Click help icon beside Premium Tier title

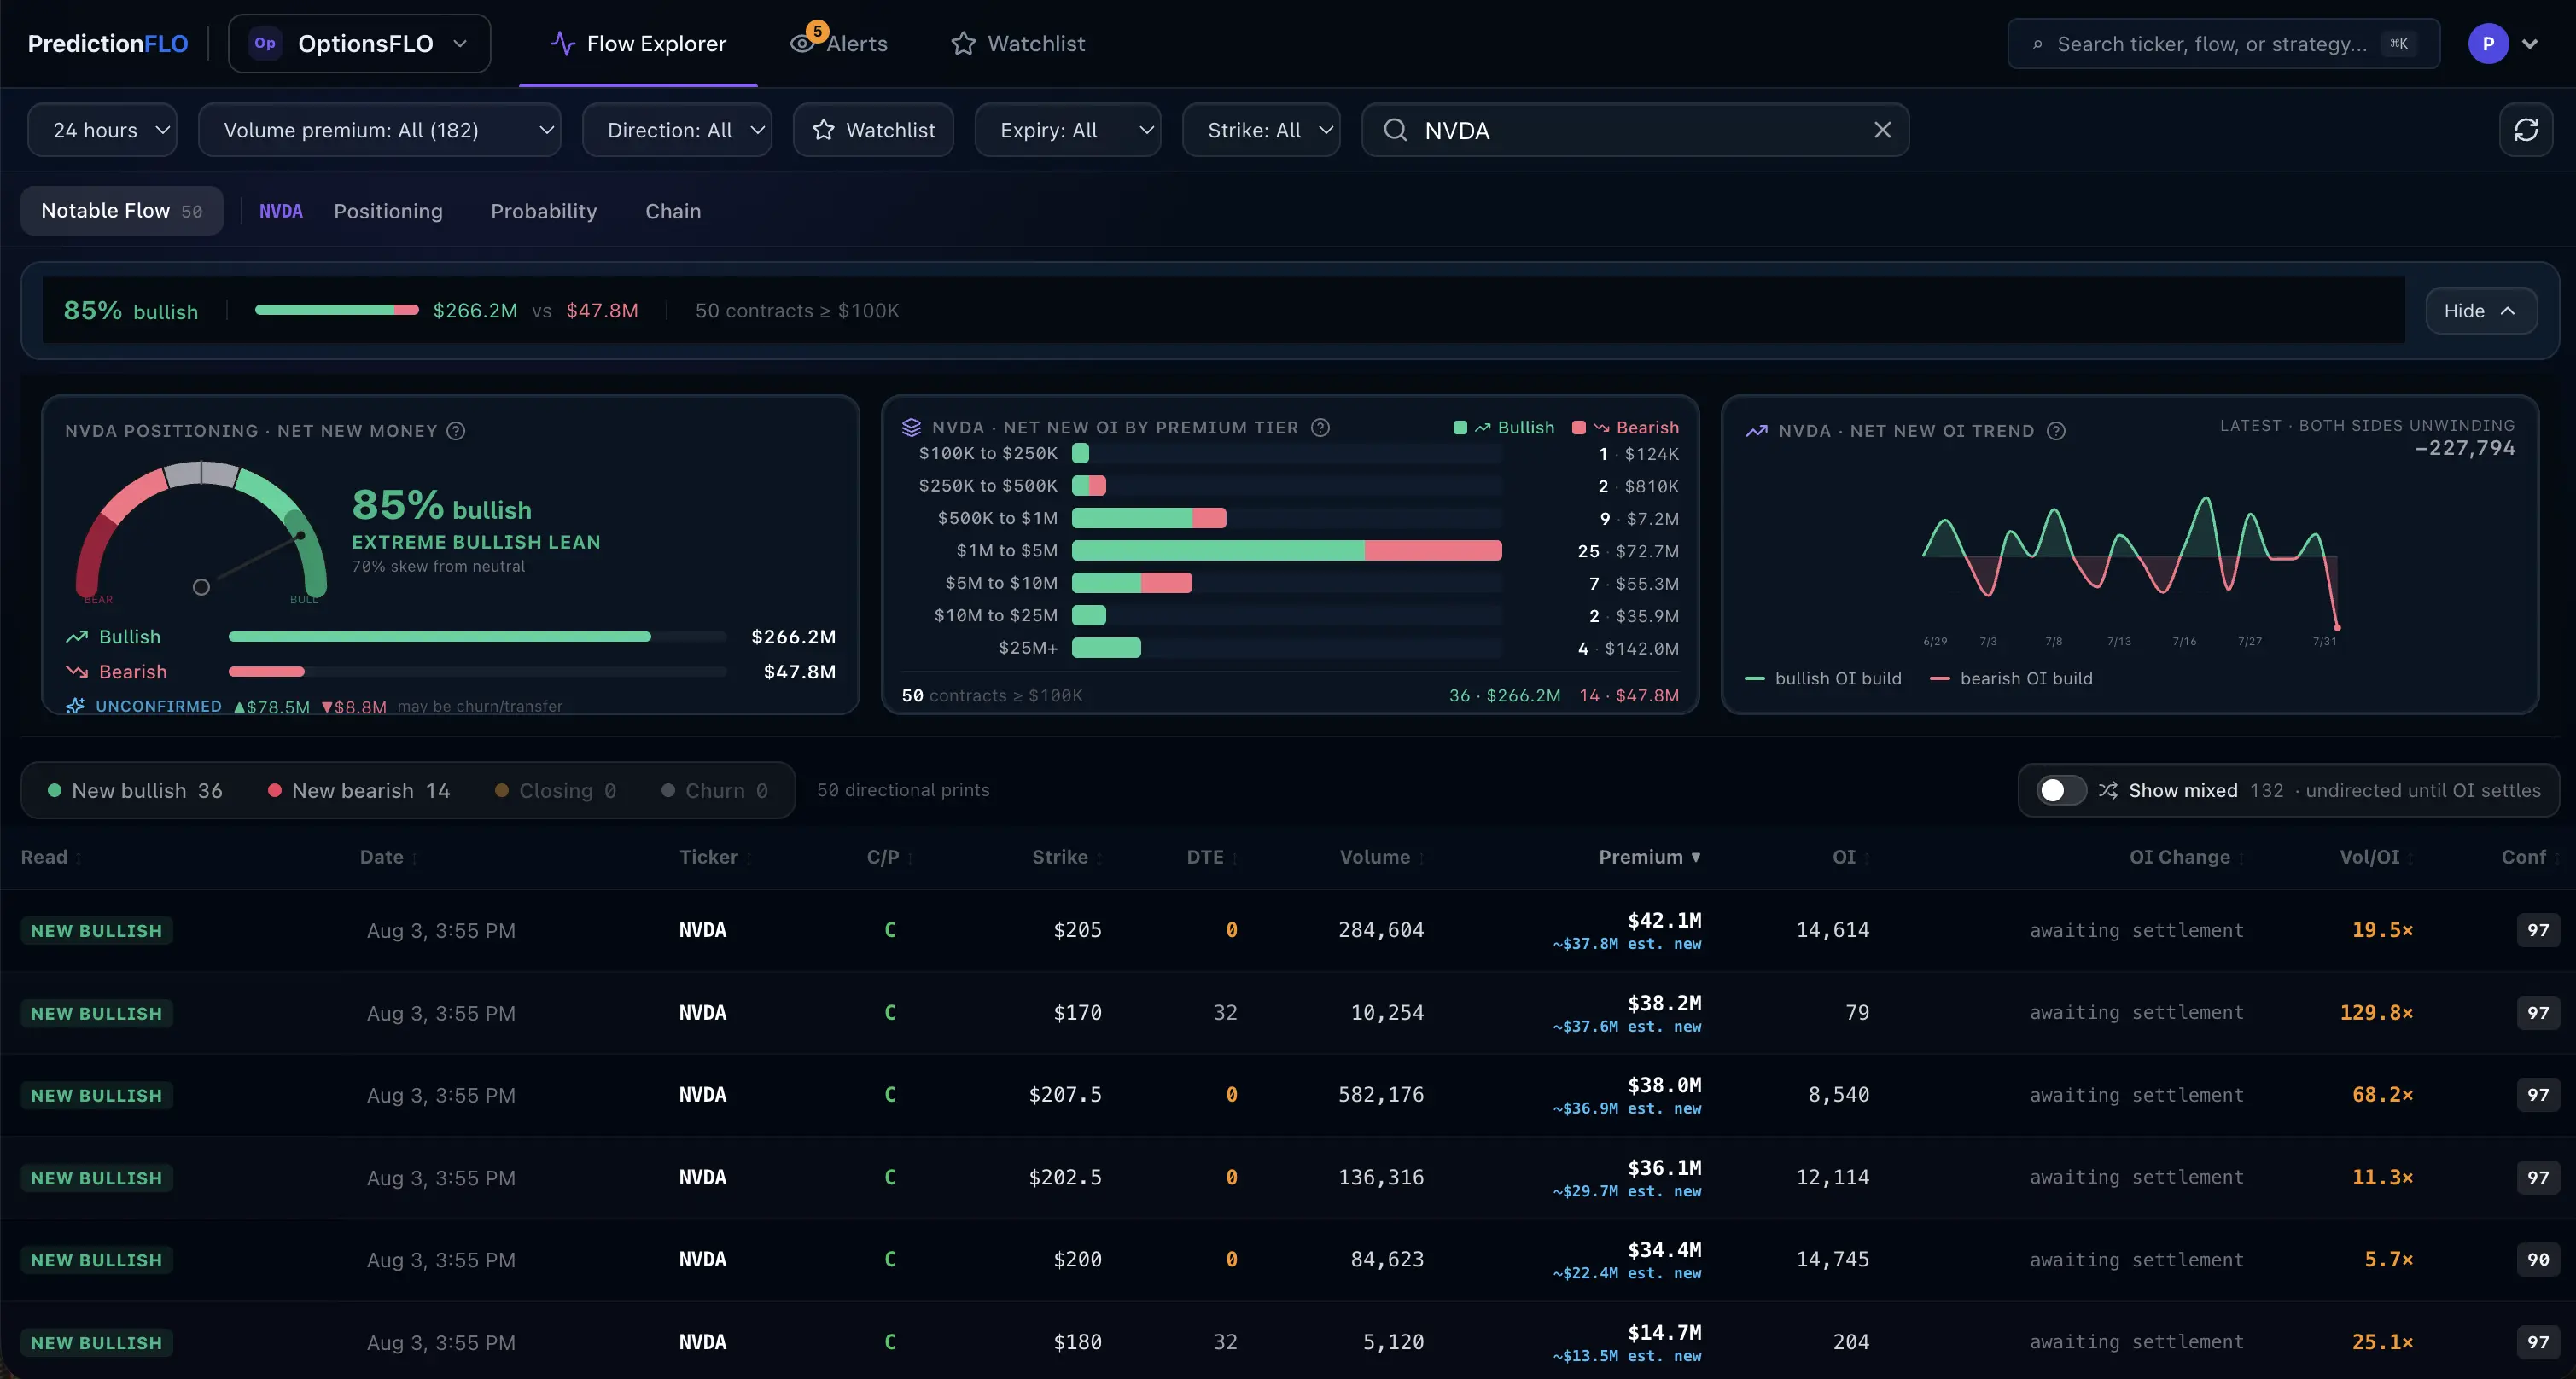[1320, 427]
